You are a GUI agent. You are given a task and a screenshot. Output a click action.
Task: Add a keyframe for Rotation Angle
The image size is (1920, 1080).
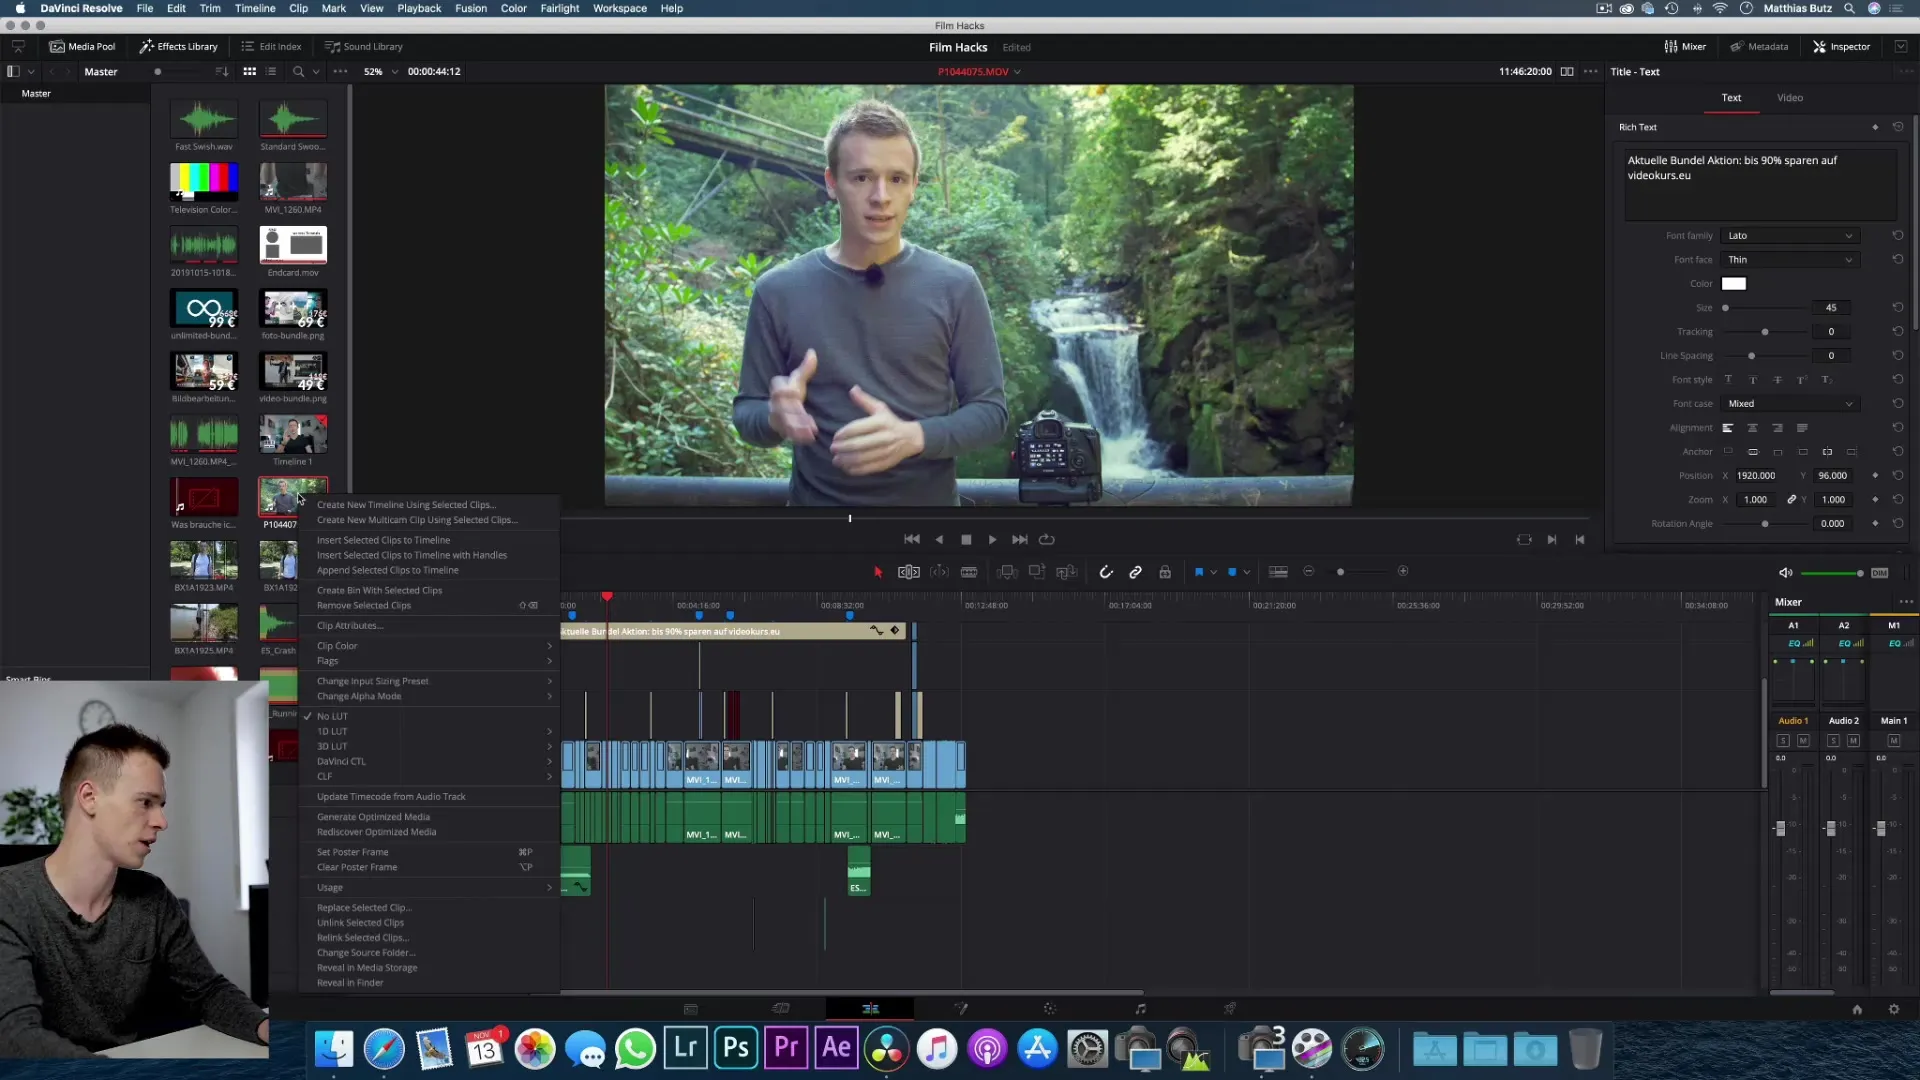1875,524
